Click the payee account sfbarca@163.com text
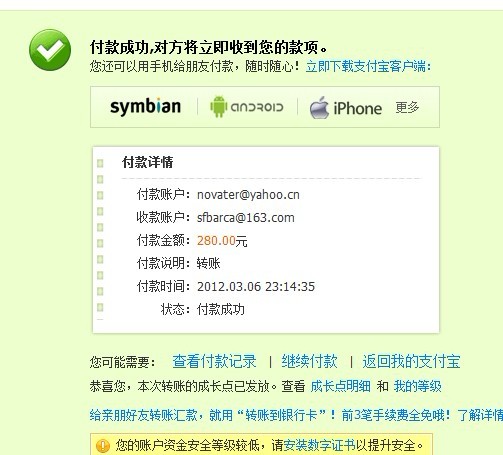Screen dimensions: 503x455 click(x=246, y=218)
